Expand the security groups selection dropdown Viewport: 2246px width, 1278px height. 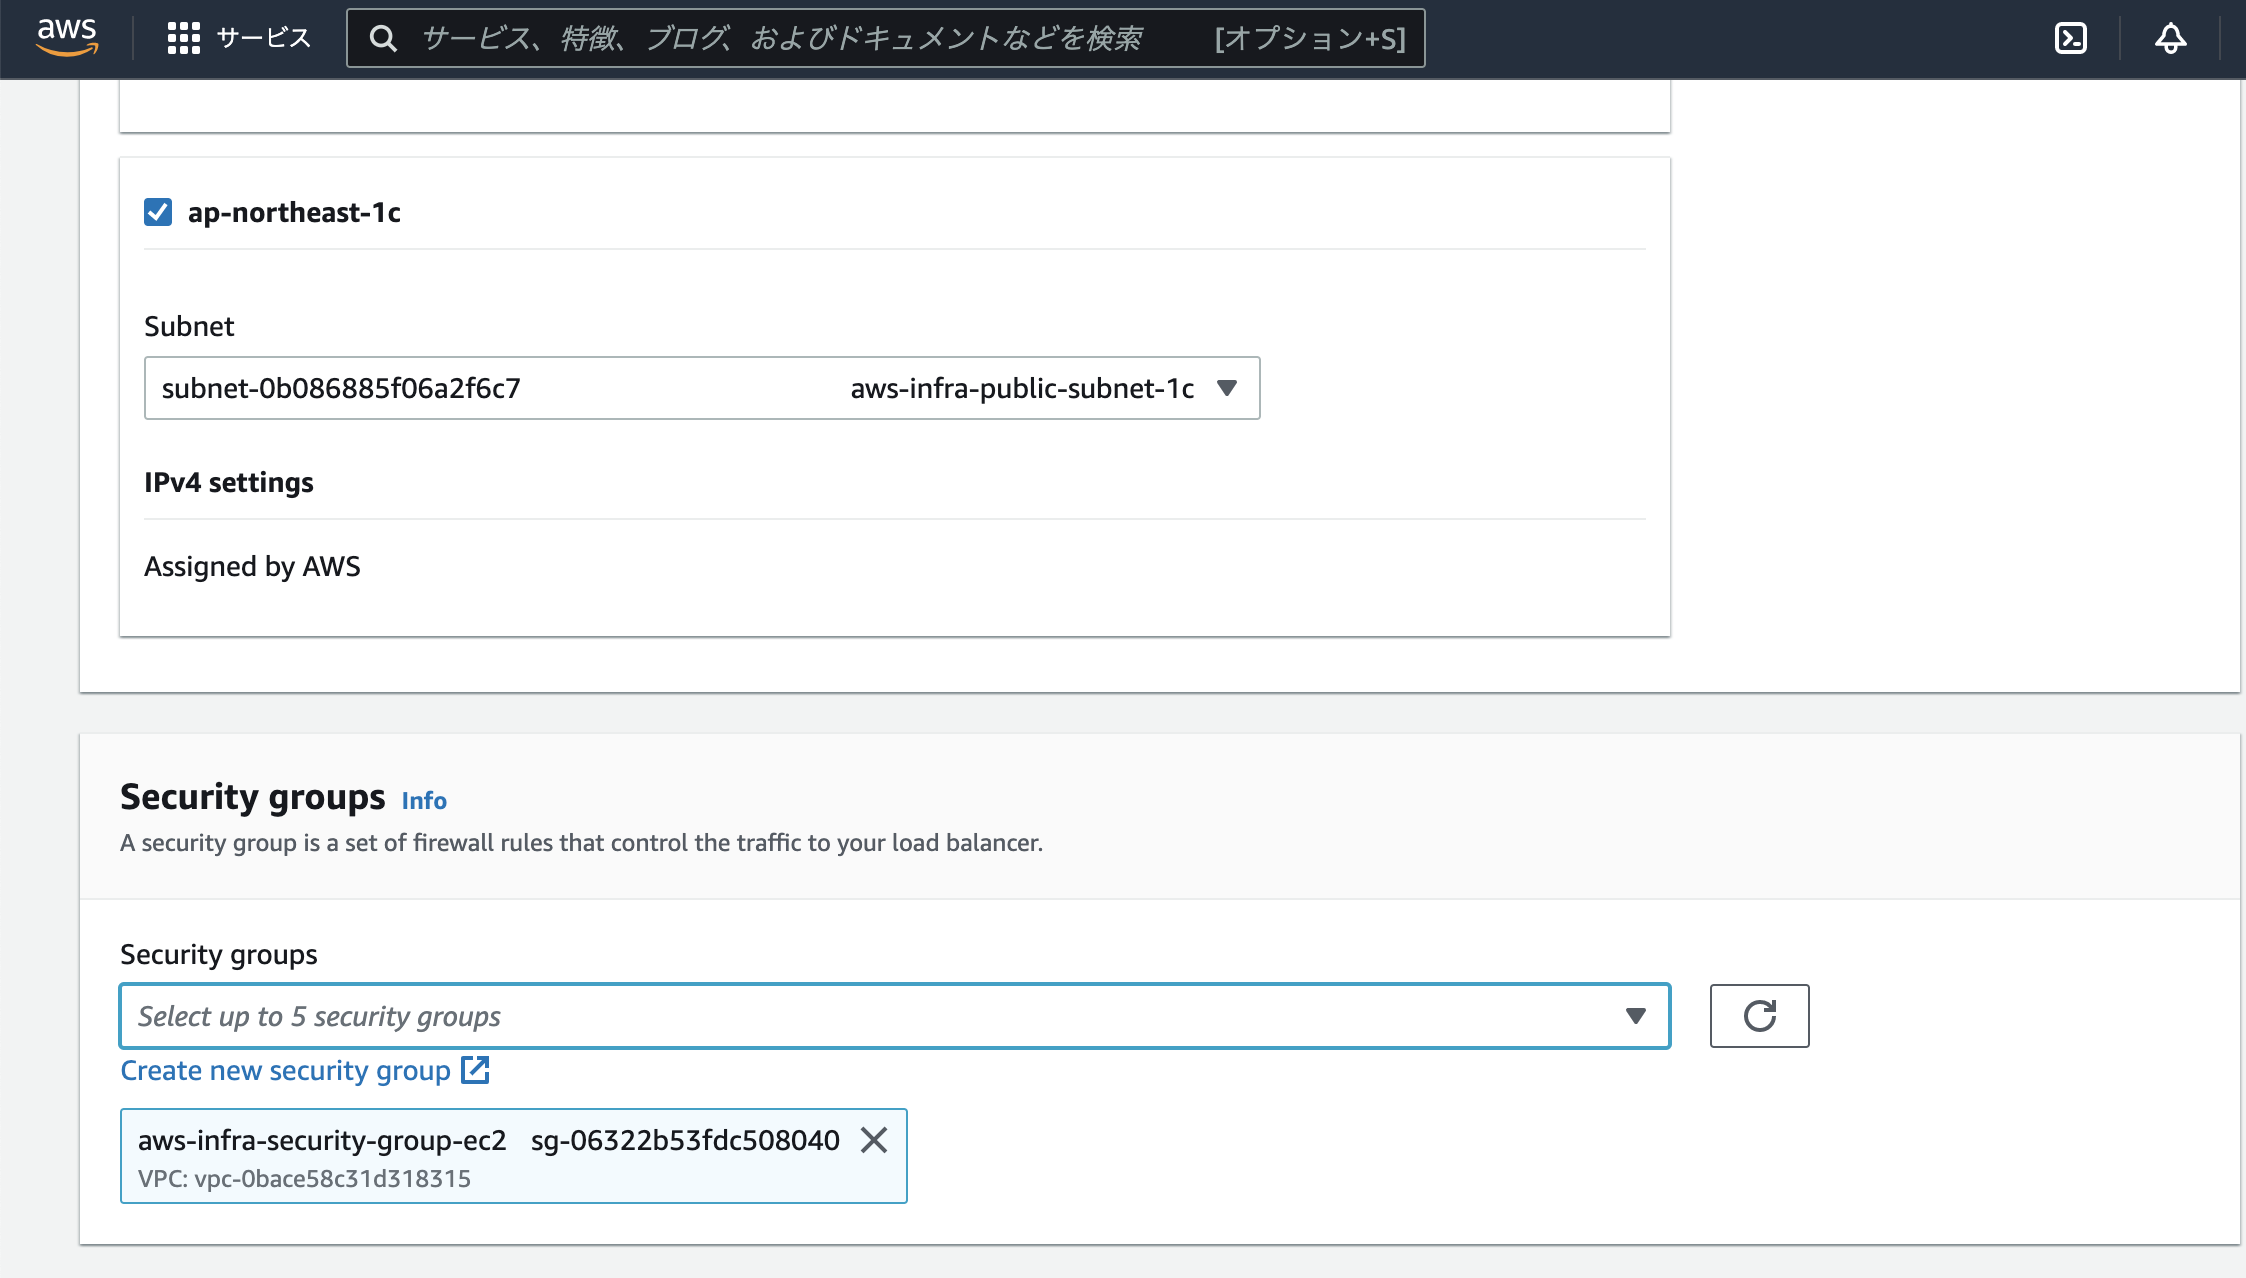click(x=1634, y=1015)
